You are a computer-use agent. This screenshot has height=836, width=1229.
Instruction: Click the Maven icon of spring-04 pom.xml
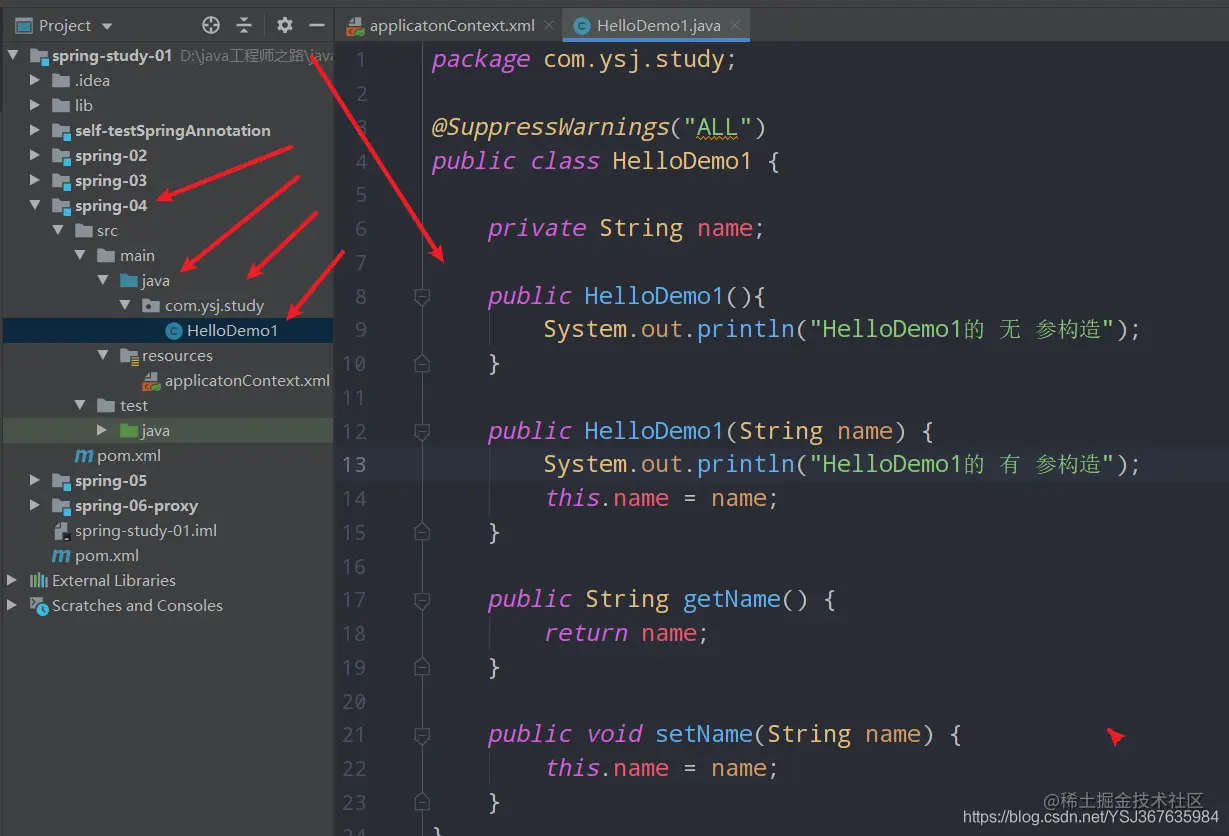click(84, 455)
